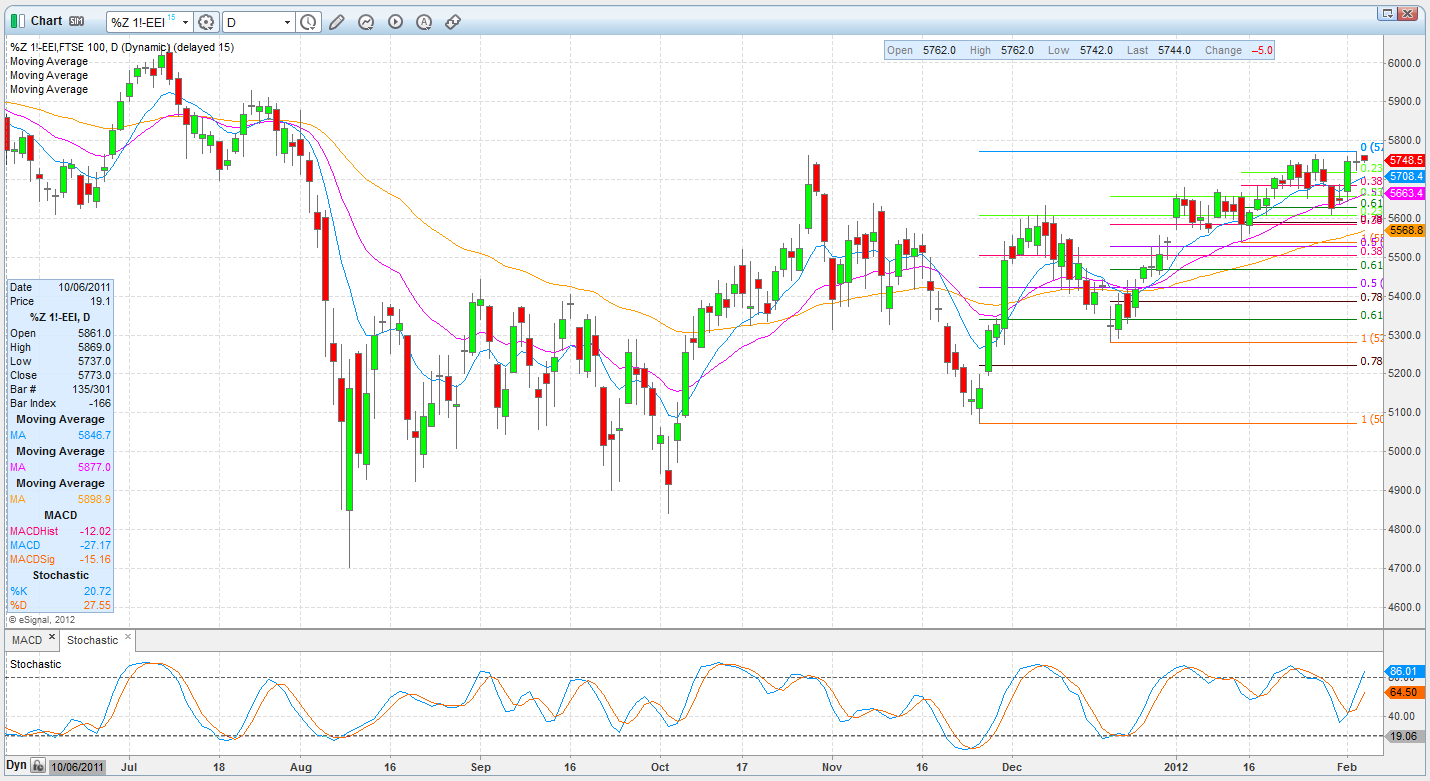Screen dimensions: 1430x781
Task: Click the orange 64.50 stochastic value marker
Action: pyautogui.click(x=1404, y=692)
